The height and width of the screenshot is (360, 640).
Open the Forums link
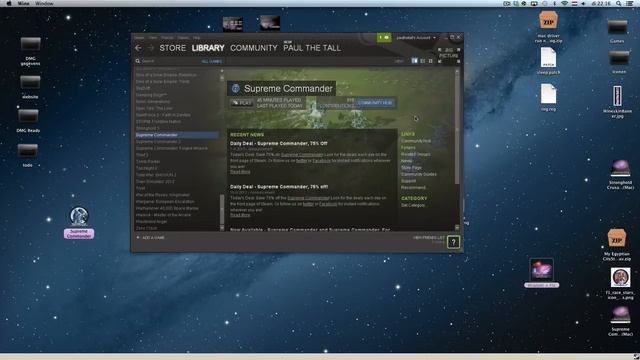[x=408, y=148]
